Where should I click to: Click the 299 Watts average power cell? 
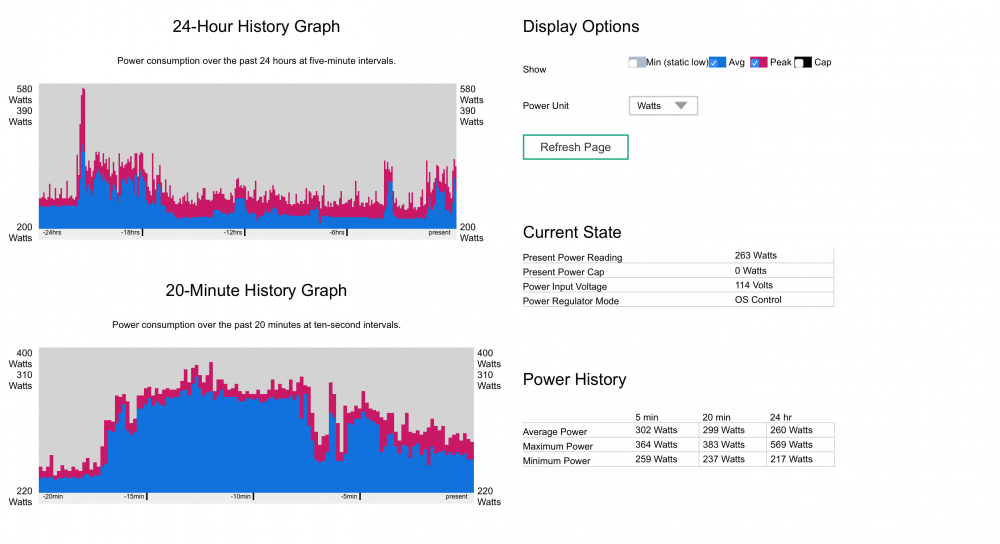724,430
